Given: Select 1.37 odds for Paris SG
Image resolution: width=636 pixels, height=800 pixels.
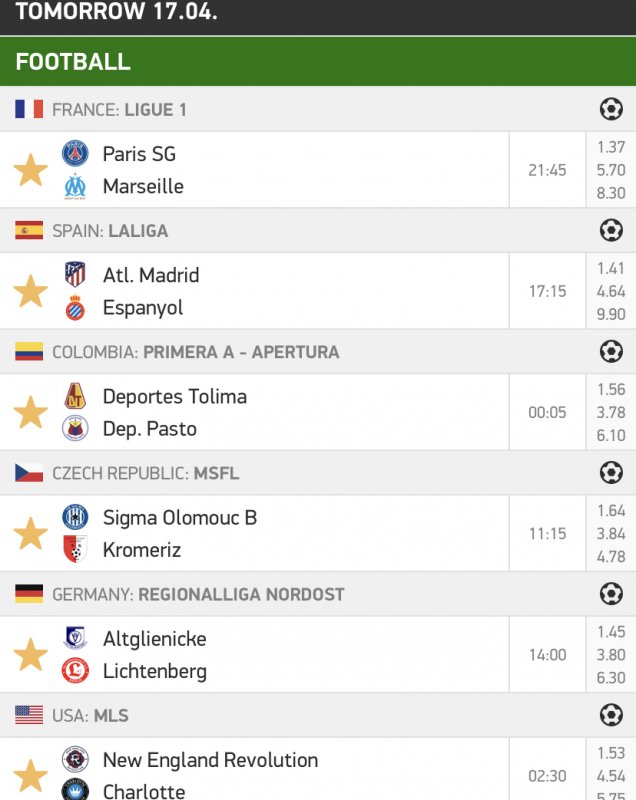Looking at the screenshot, I should point(610,147).
